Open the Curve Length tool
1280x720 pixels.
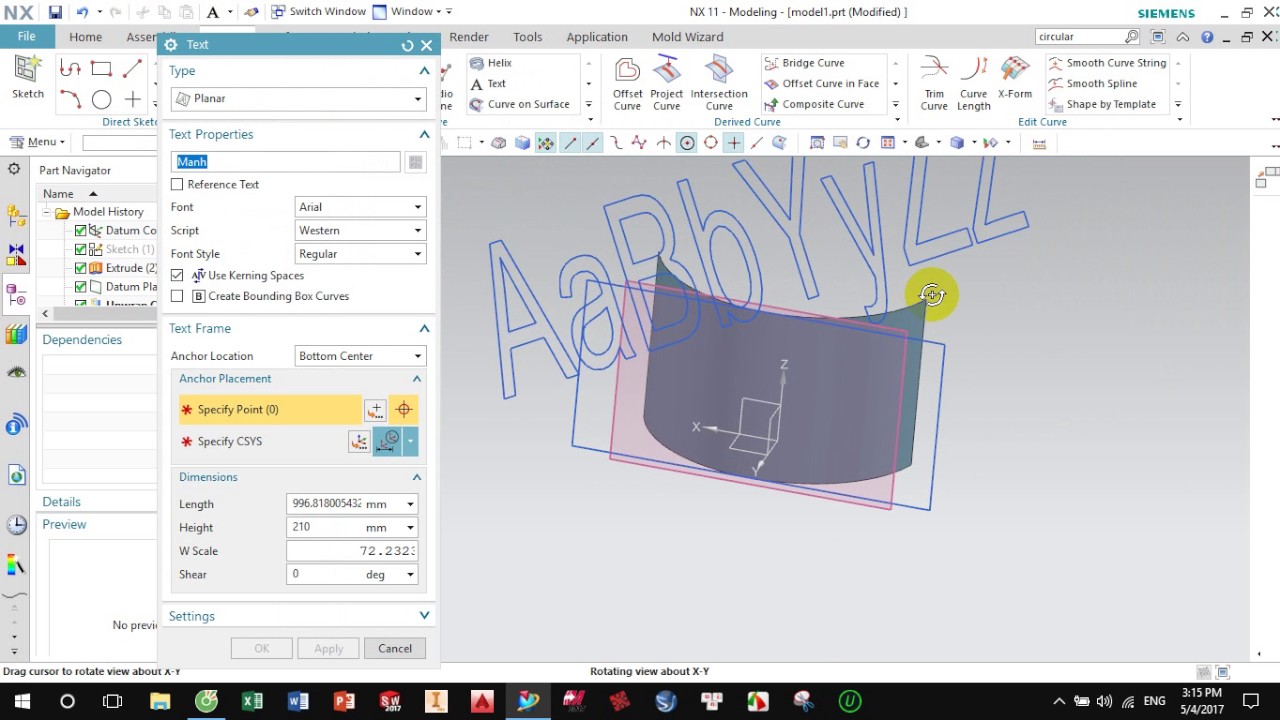pos(973,83)
